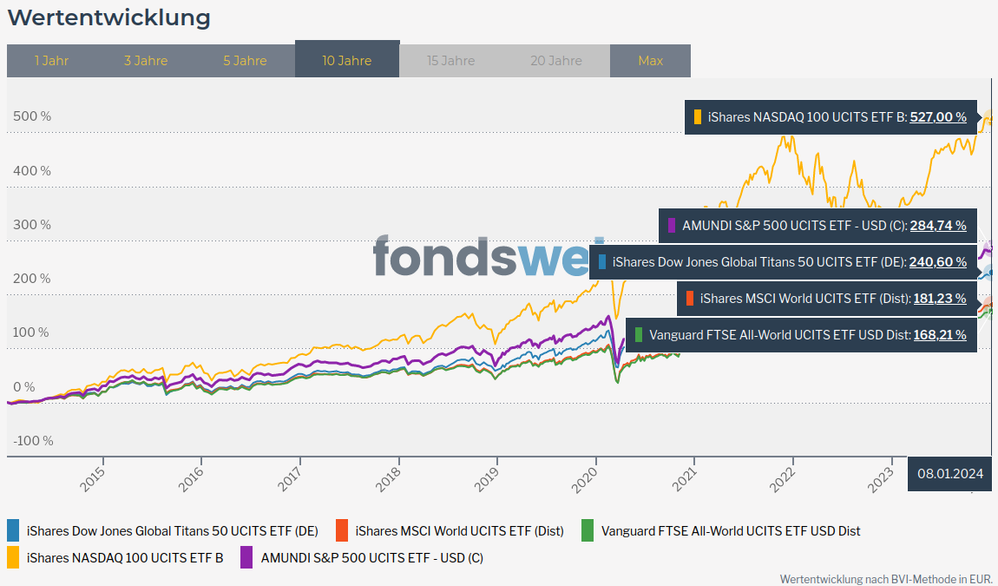Viewport: 998px width, 586px height.
Task: Select the 1 Jahr time range tab
Action: click(51, 60)
